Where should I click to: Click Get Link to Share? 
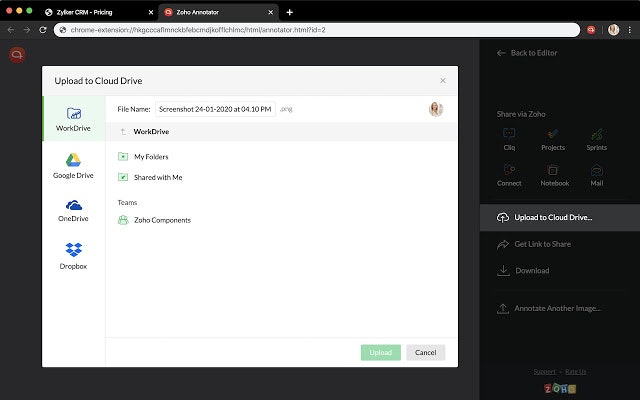pyautogui.click(x=534, y=244)
